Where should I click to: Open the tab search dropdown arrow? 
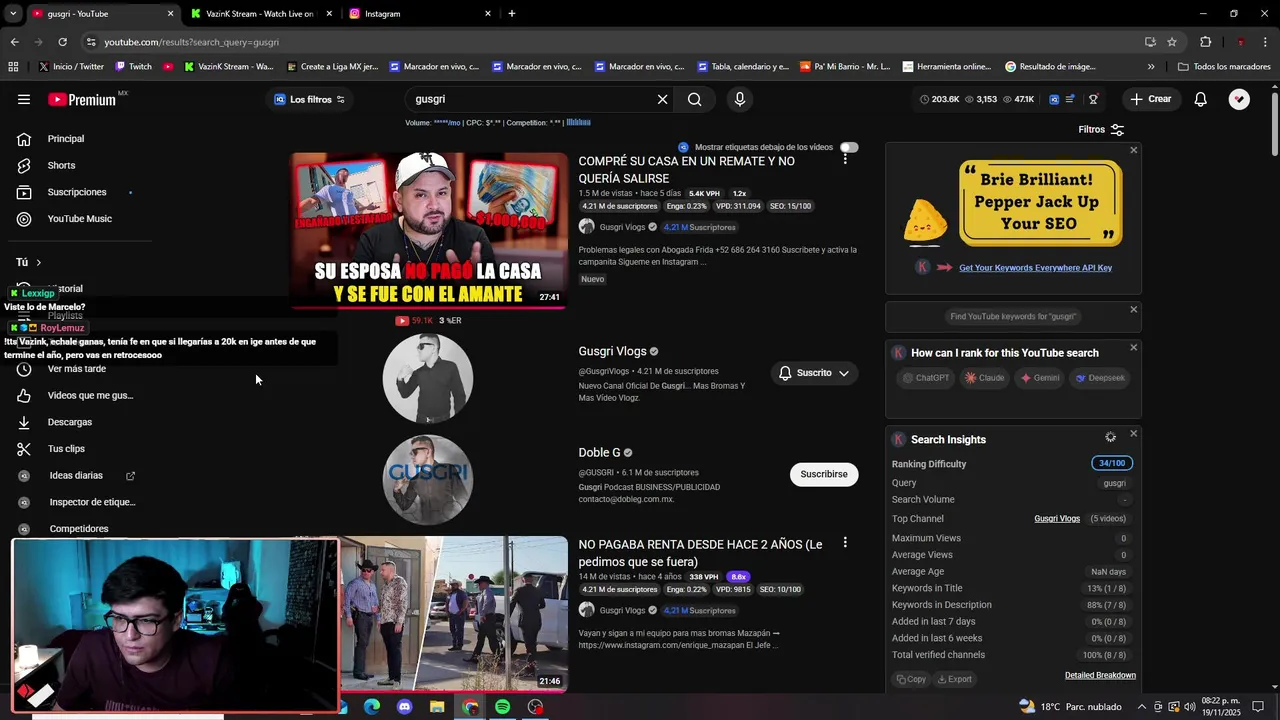tap(13, 14)
